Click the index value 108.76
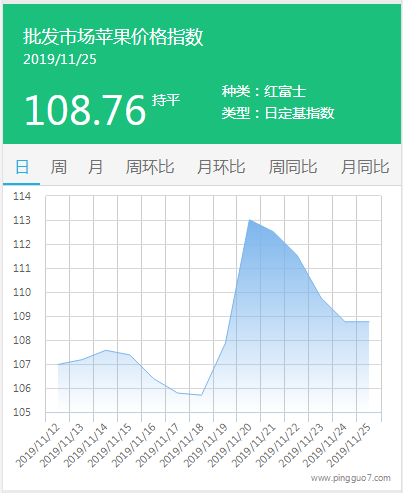 pyautogui.click(x=85, y=110)
